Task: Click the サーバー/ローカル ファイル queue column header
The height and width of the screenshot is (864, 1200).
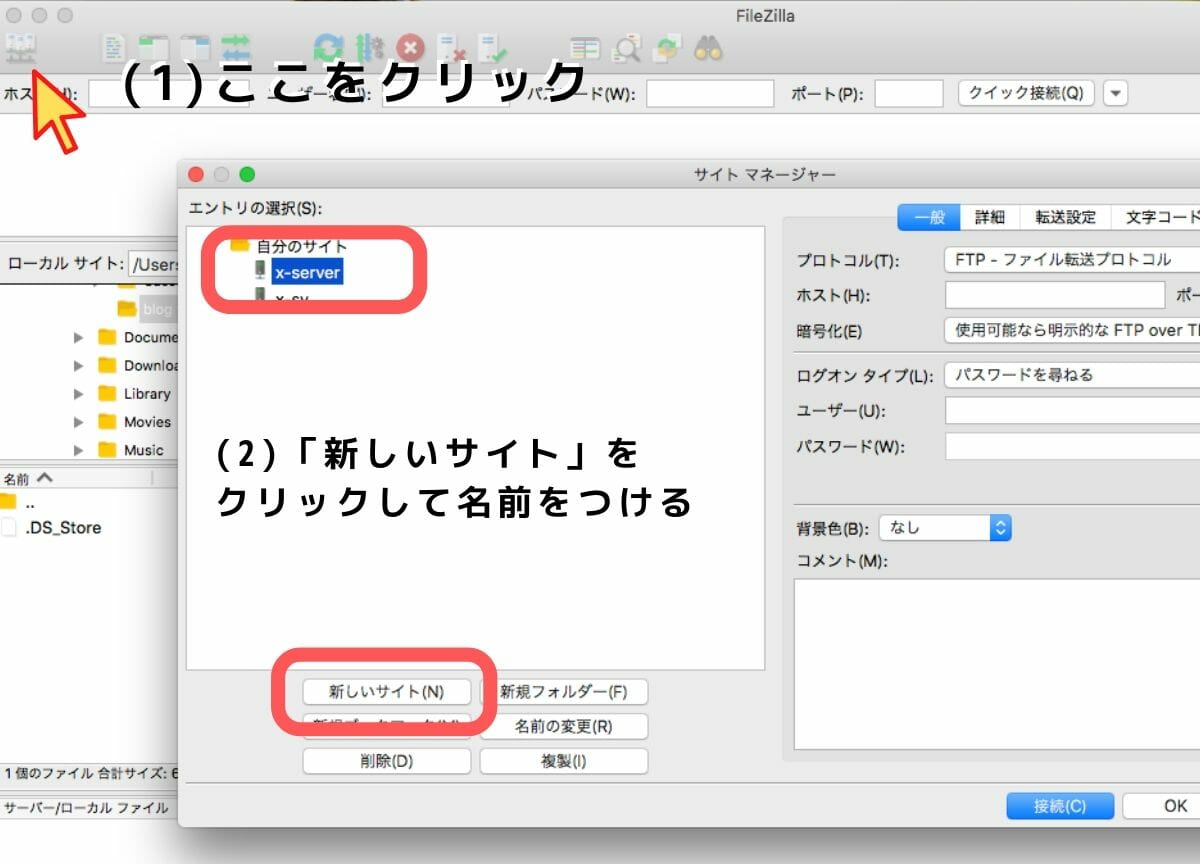Action: click(x=87, y=807)
